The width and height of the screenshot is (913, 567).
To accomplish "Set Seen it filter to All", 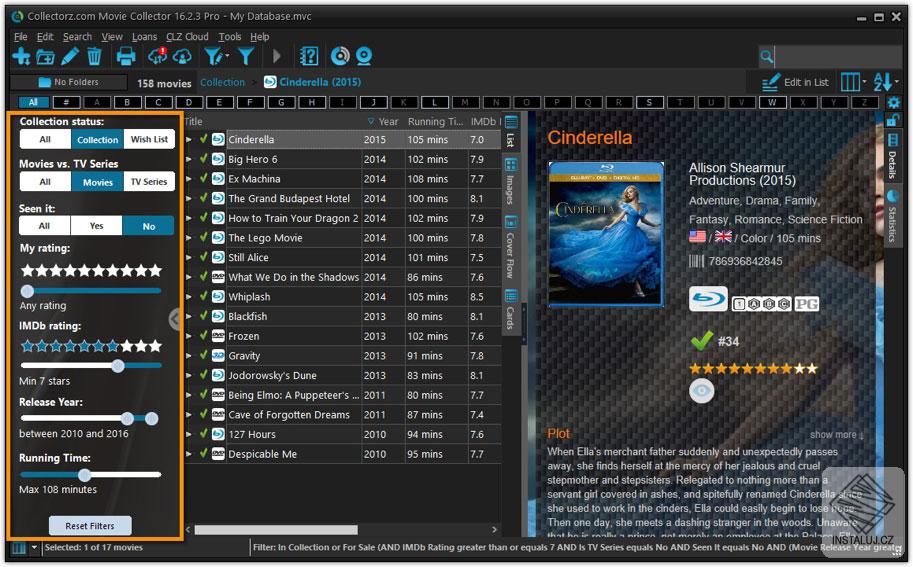I will point(45,226).
